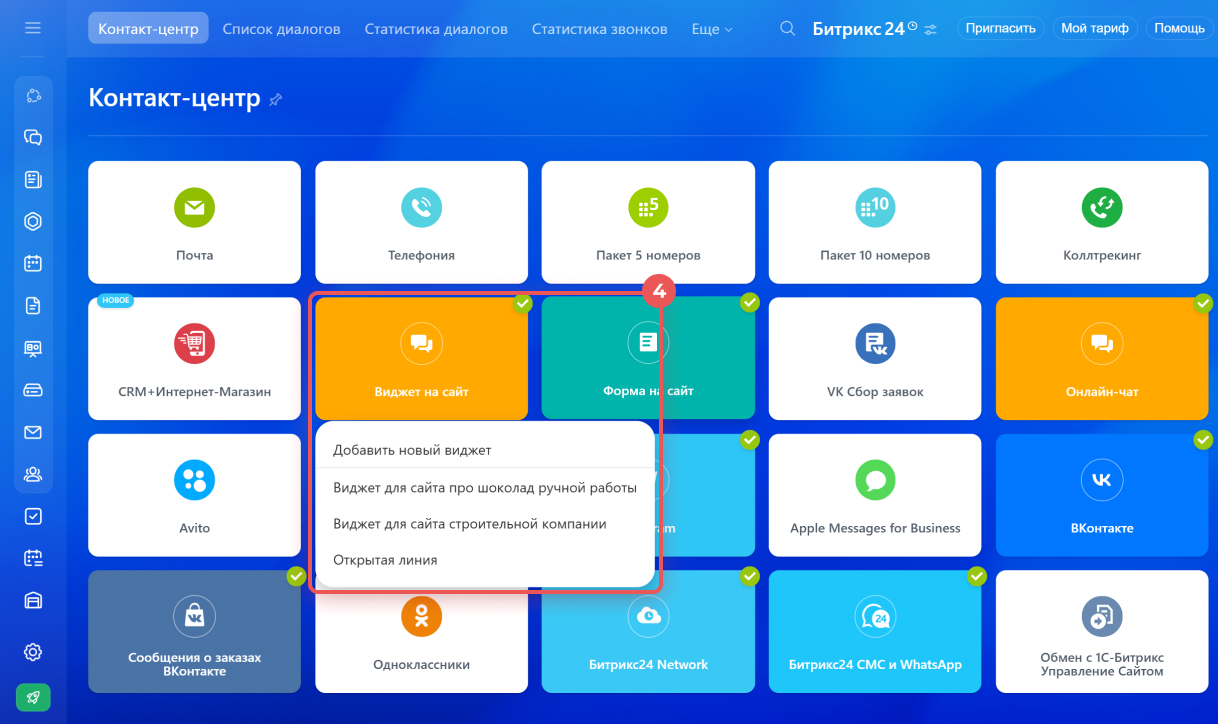Open the mail envelope sidebar icon
This screenshot has height=724, width=1218.
point(33,433)
